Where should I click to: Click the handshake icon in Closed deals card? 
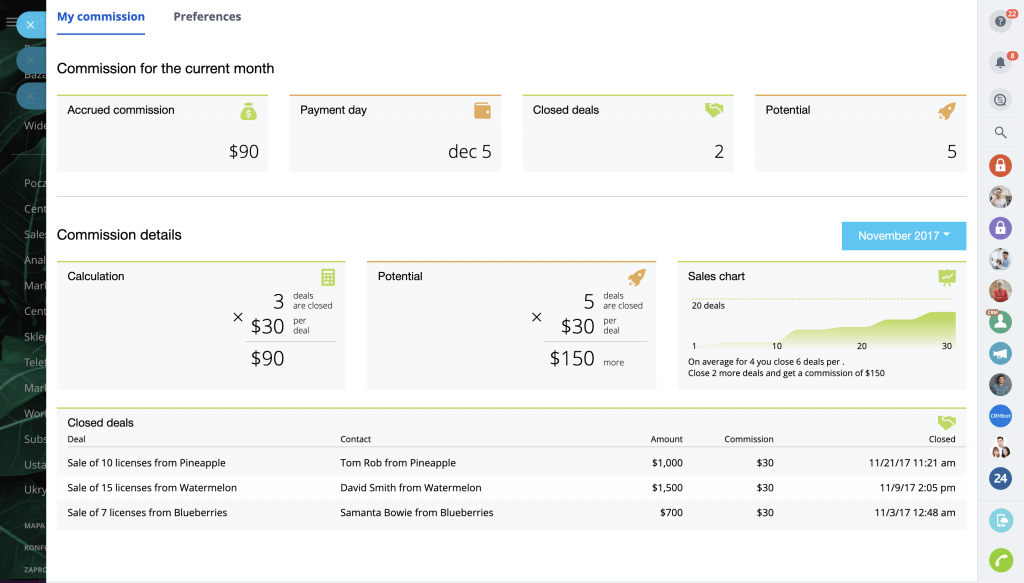[713, 111]
